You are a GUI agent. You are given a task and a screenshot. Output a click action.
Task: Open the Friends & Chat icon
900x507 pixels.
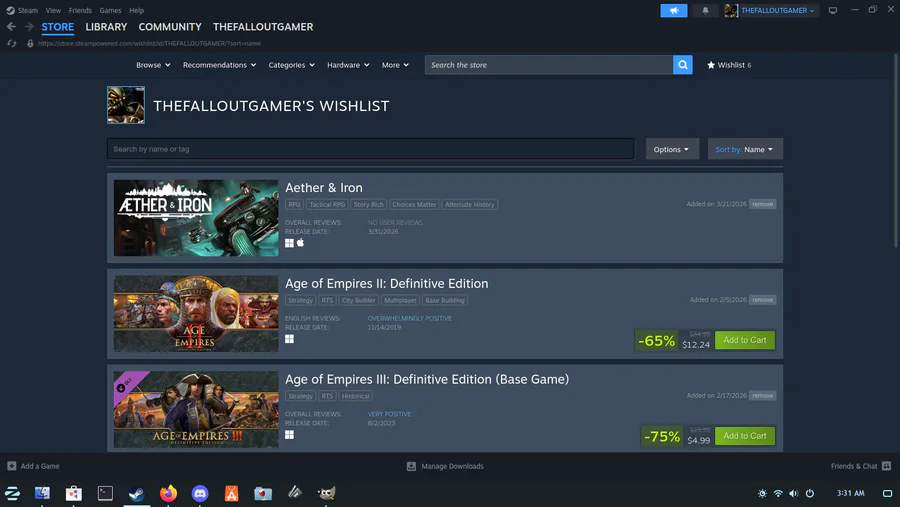[x=886, y=466]
